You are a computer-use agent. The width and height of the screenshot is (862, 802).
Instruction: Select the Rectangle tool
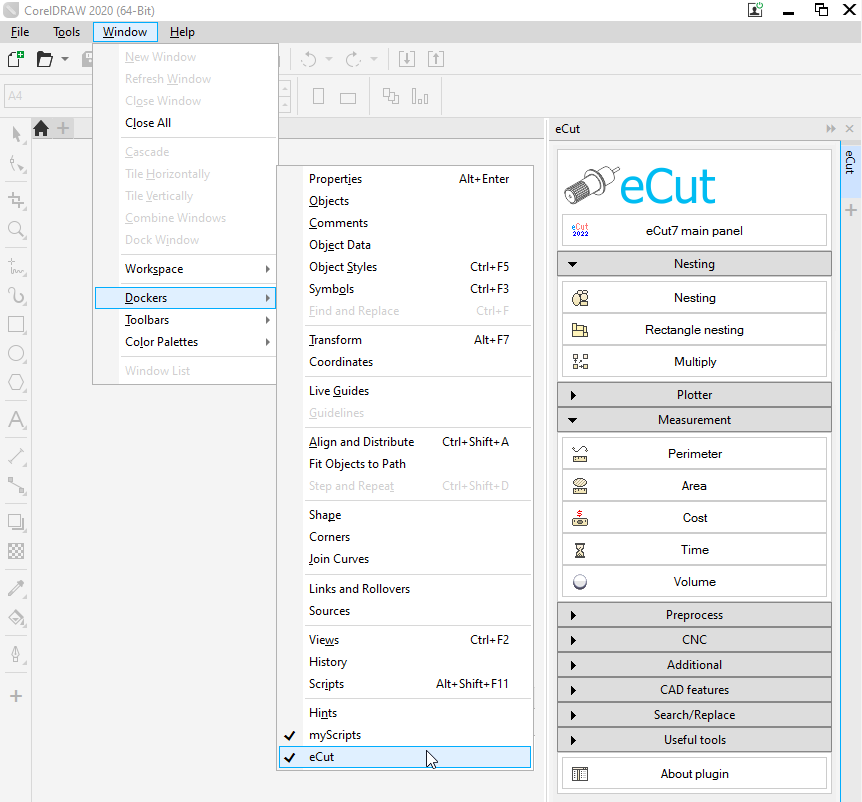[x=16, y=324]
